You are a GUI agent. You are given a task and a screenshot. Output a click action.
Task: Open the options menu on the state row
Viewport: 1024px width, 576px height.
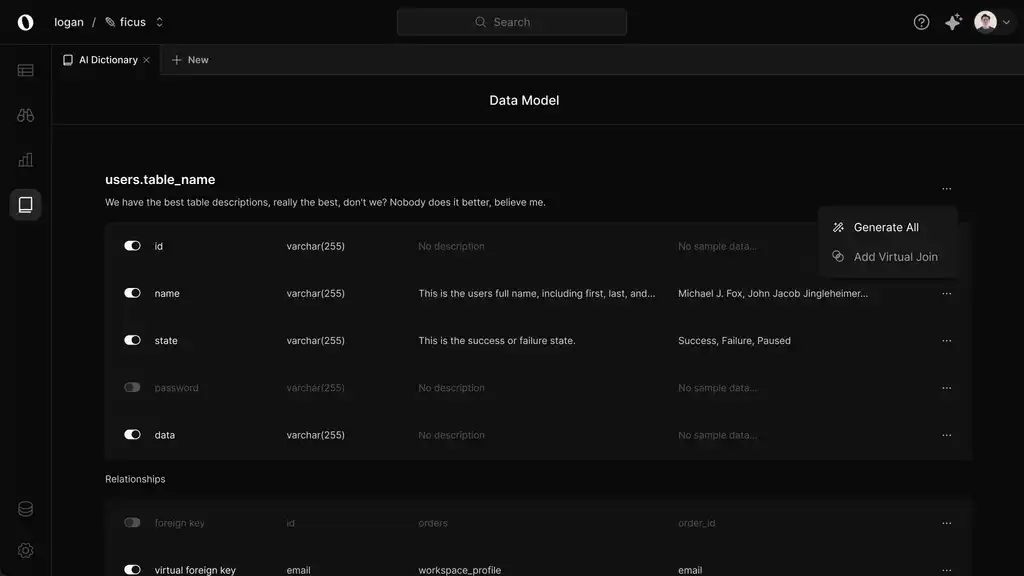click(946, 340)
